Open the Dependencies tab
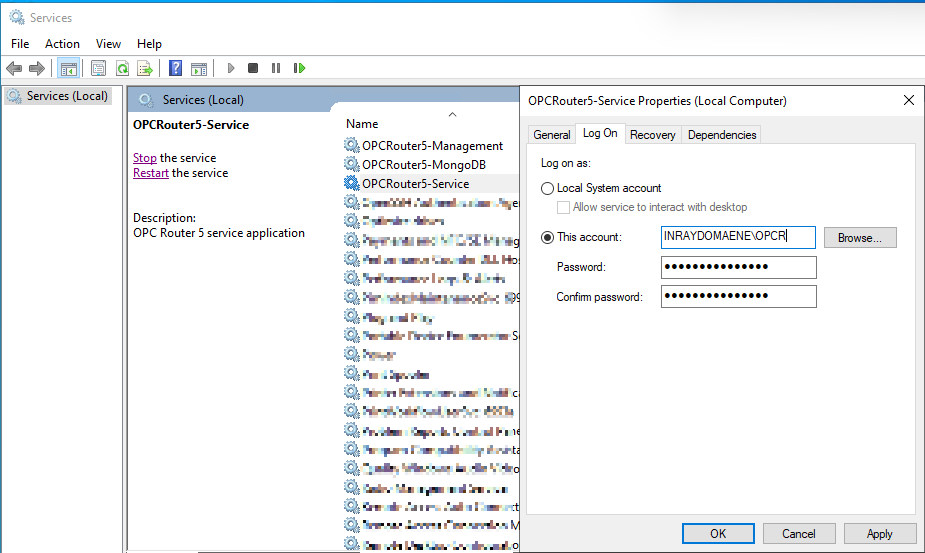The image size is (925, 553). 721,135
